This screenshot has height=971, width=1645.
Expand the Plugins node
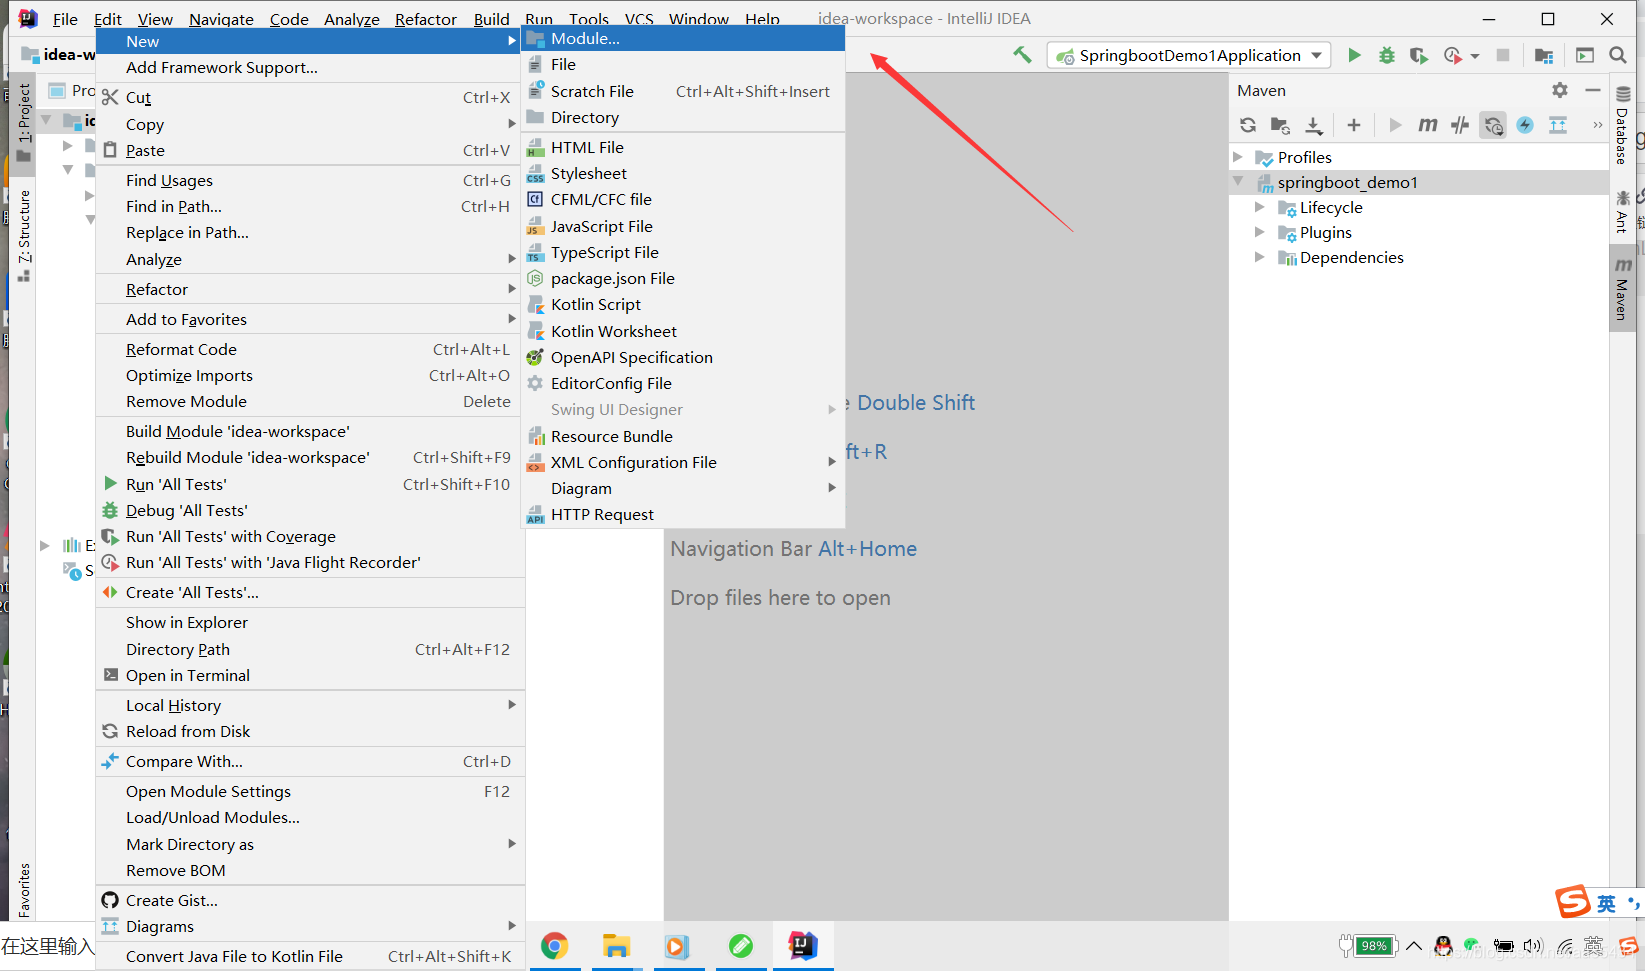(1260, 232)
